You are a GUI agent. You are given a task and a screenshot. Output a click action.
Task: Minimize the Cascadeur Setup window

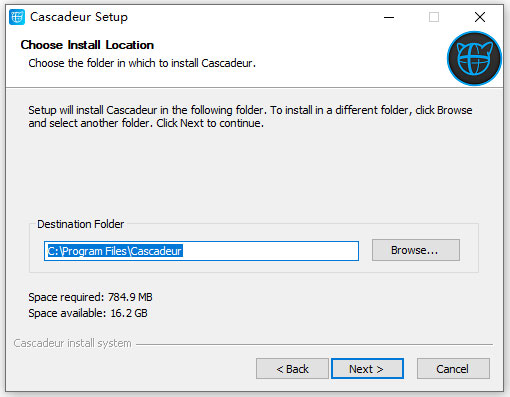(389, 17)
